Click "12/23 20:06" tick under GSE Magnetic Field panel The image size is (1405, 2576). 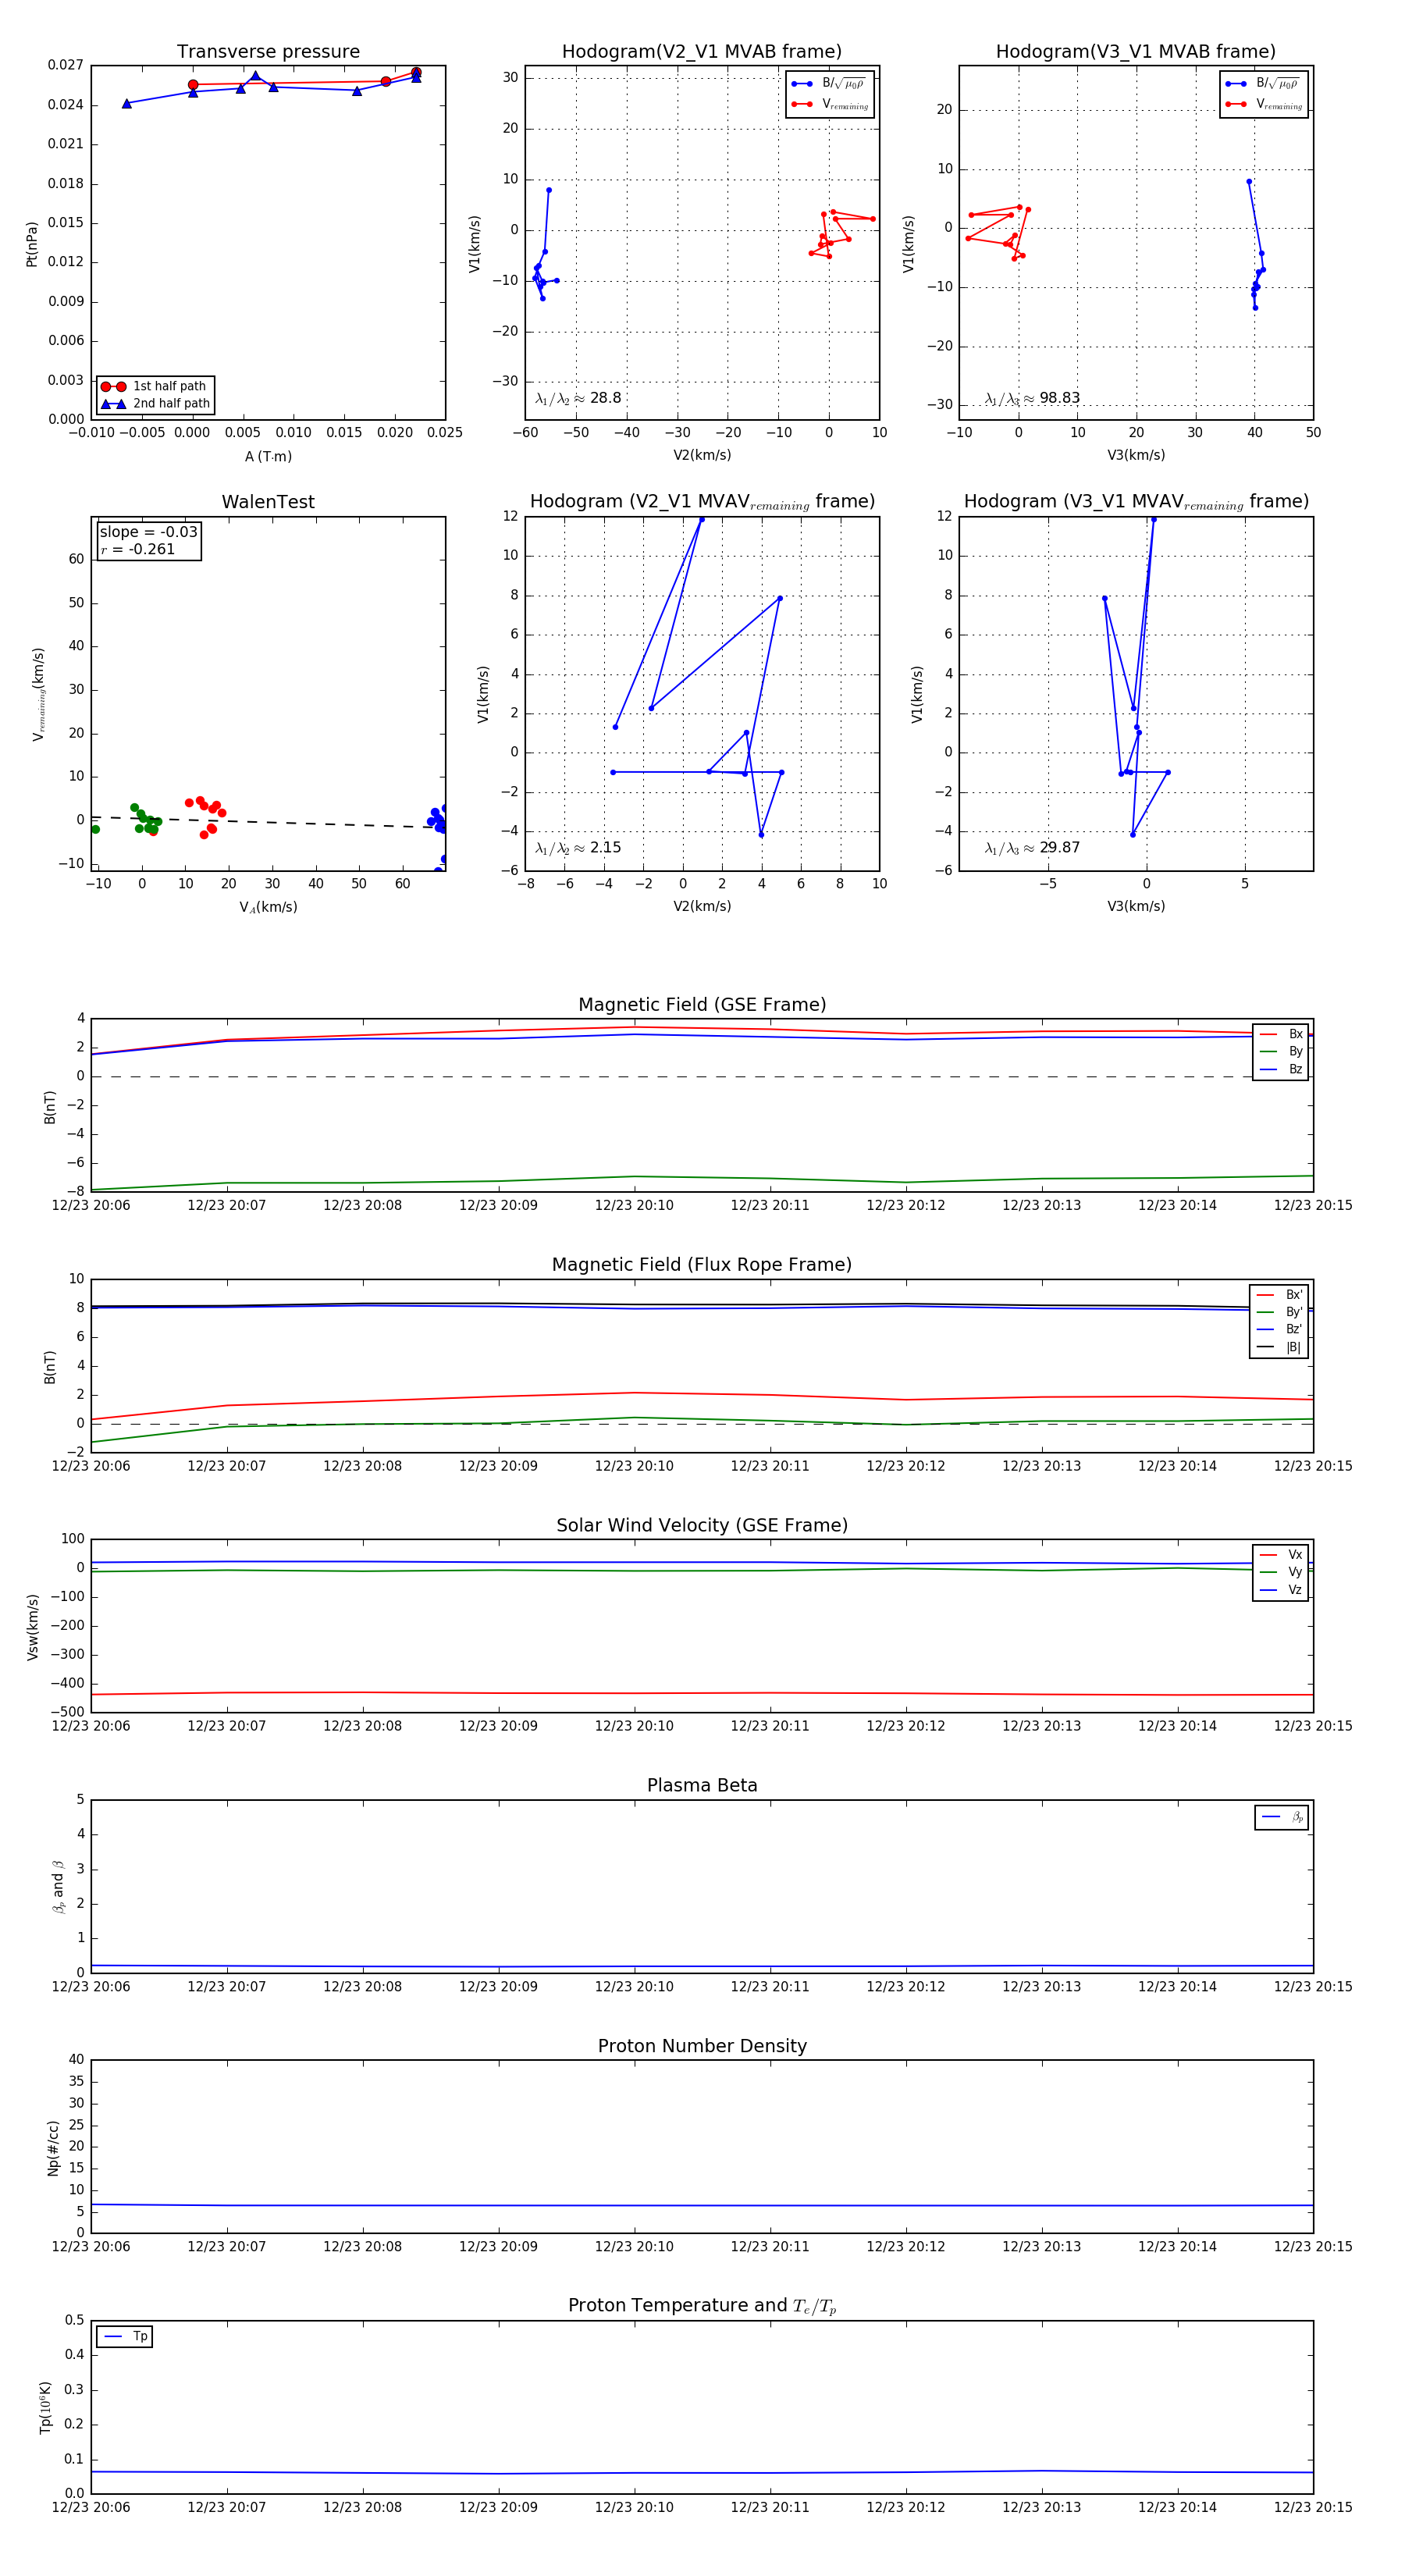click(91, 1205)
